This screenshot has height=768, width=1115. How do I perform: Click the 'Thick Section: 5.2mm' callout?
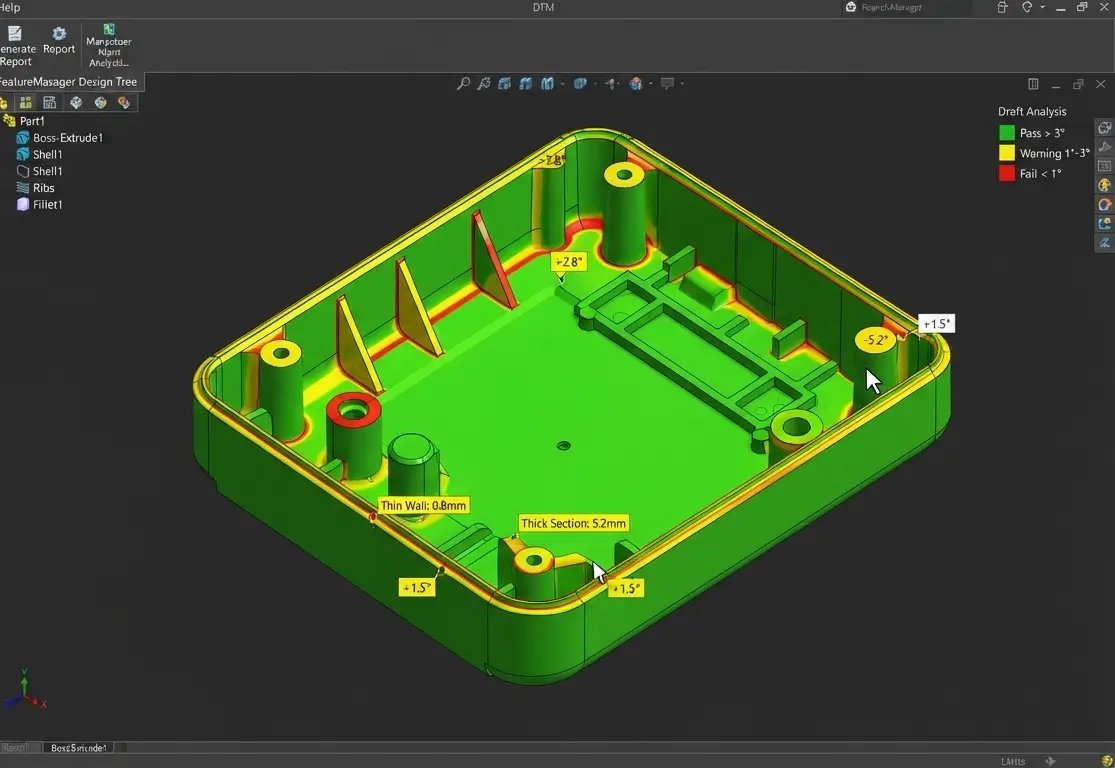(573, 523)
